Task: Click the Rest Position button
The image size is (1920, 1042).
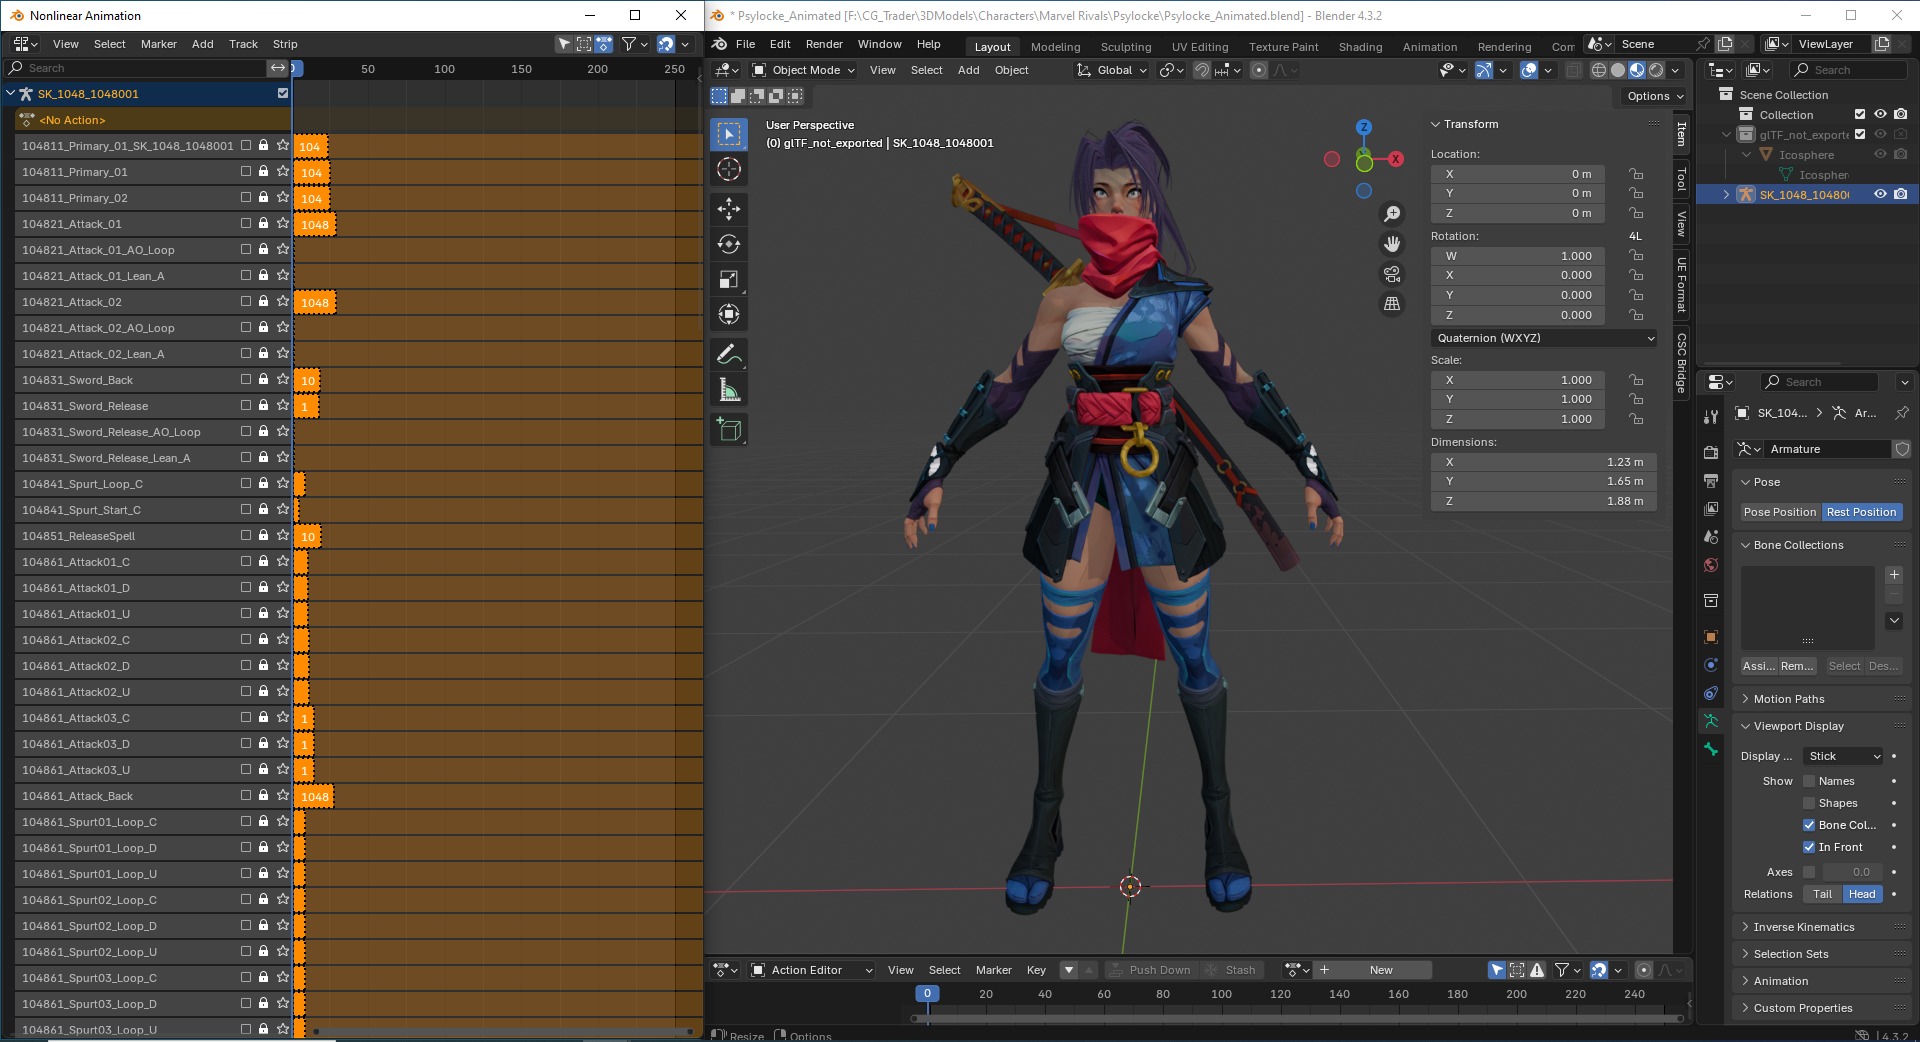Action: click(1860, 512)
